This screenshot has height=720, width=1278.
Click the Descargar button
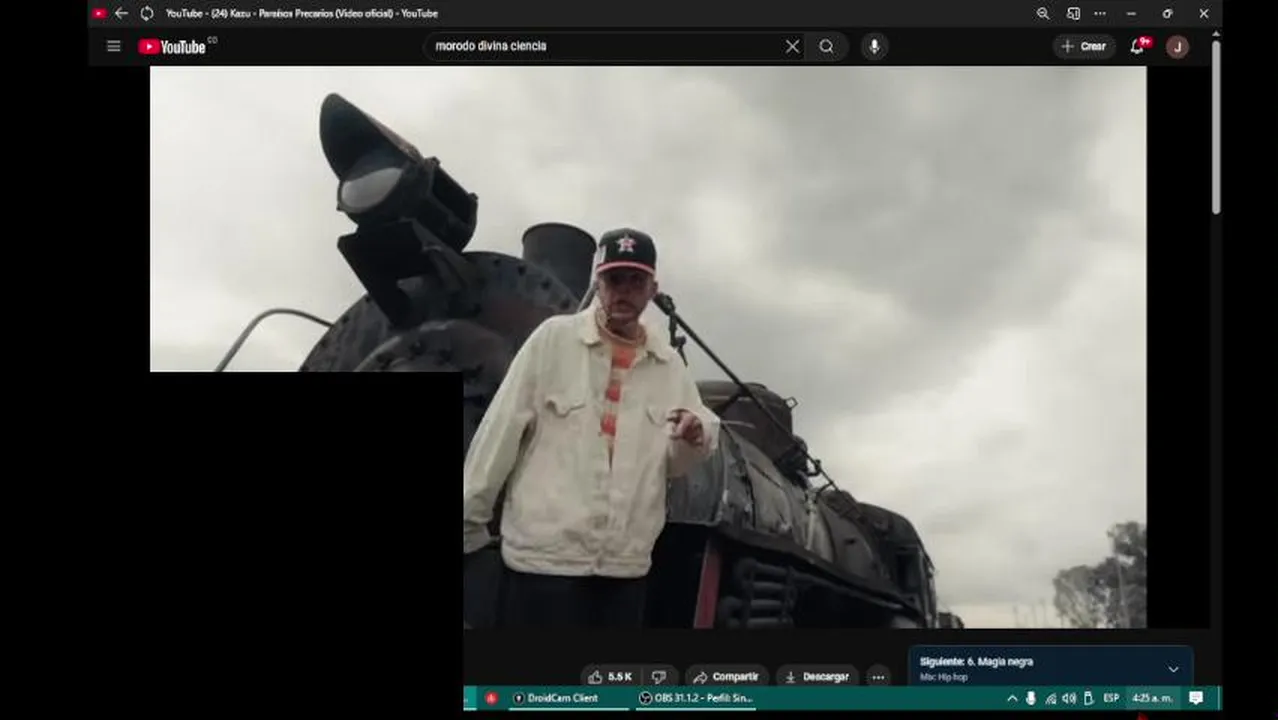tap(817, 677)
